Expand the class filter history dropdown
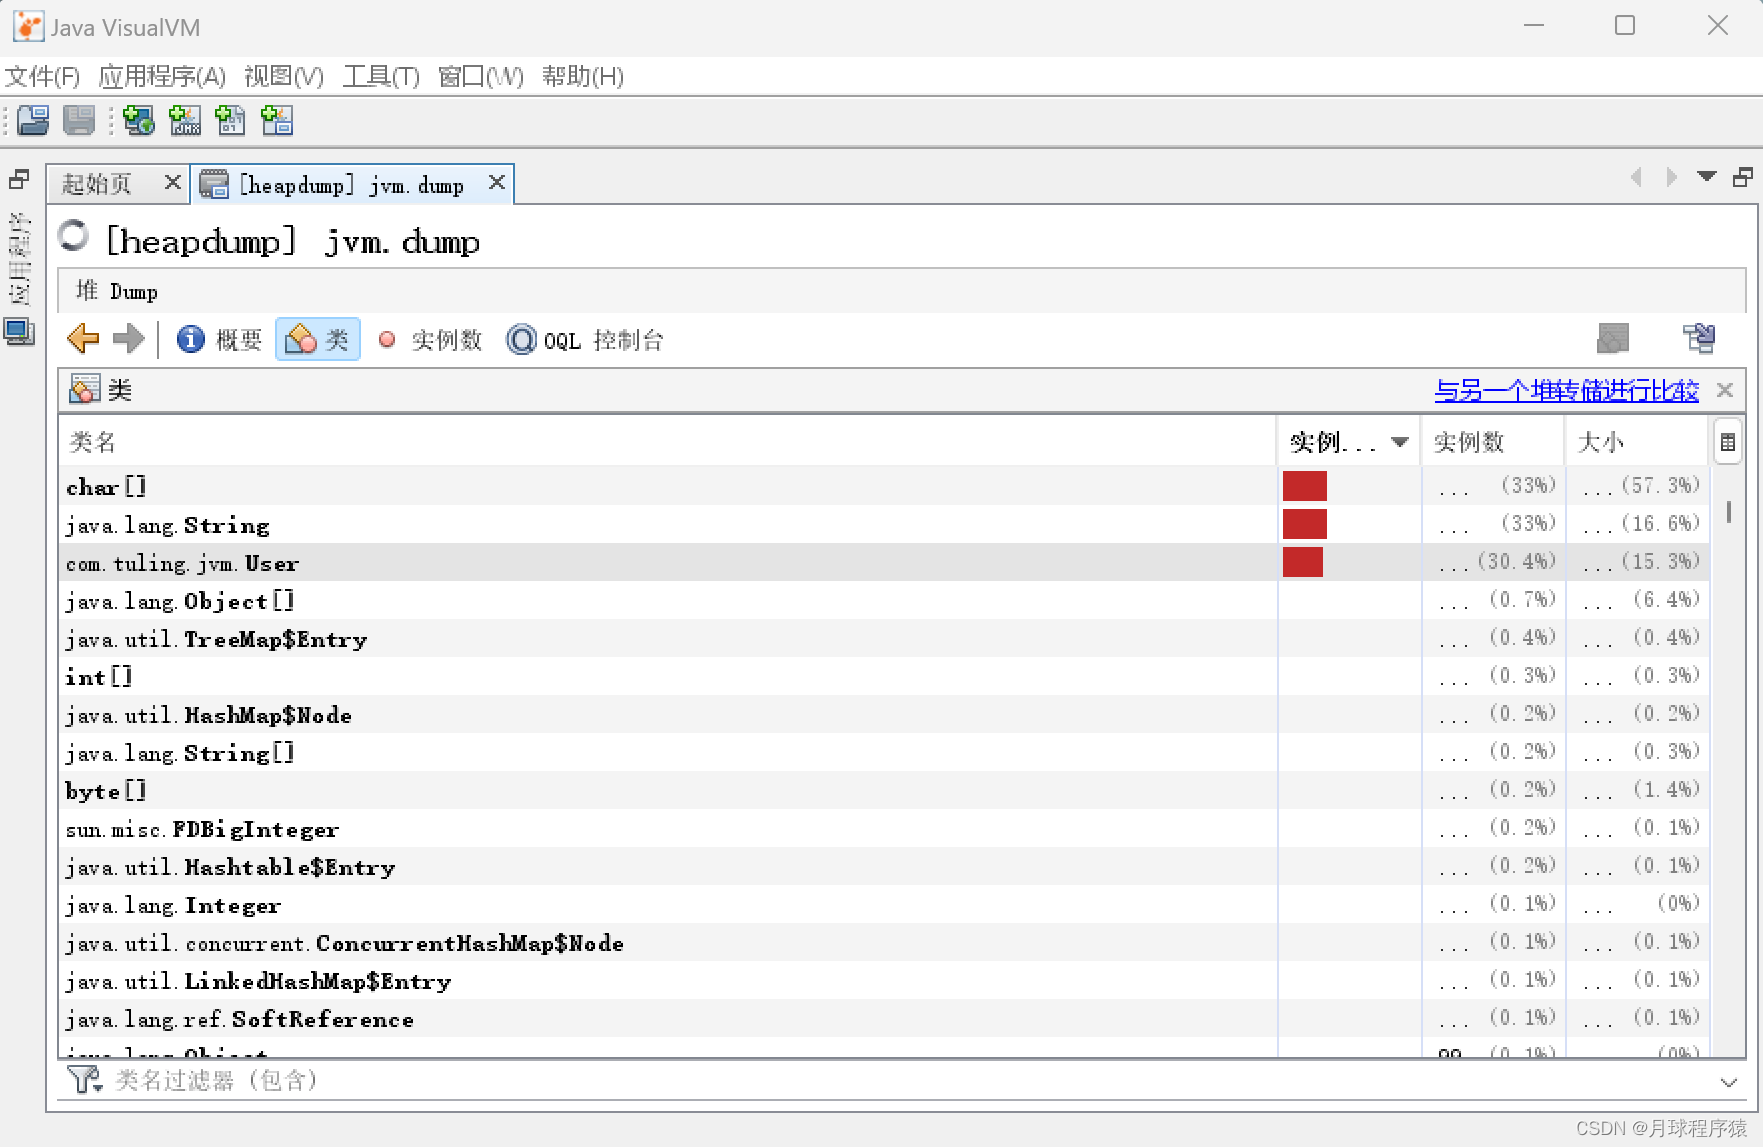 coord(1728,1082)
